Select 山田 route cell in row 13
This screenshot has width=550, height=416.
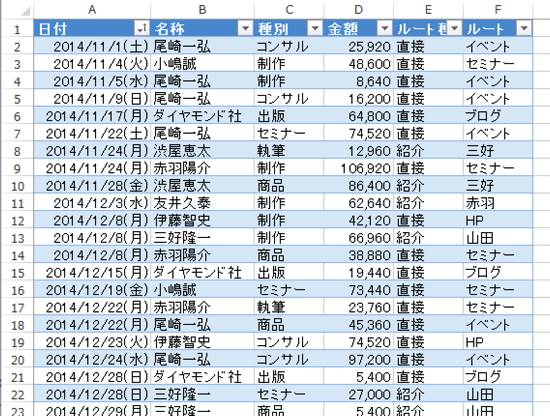click(498, 237)
